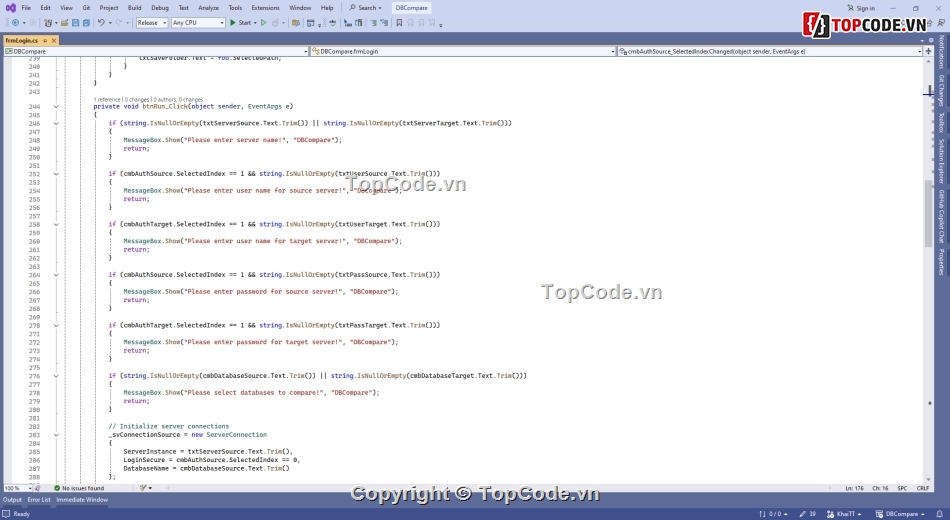Collapse the if block at line 252
The image size is (950, 520).
pyautogui.click(x=56, y=174)
